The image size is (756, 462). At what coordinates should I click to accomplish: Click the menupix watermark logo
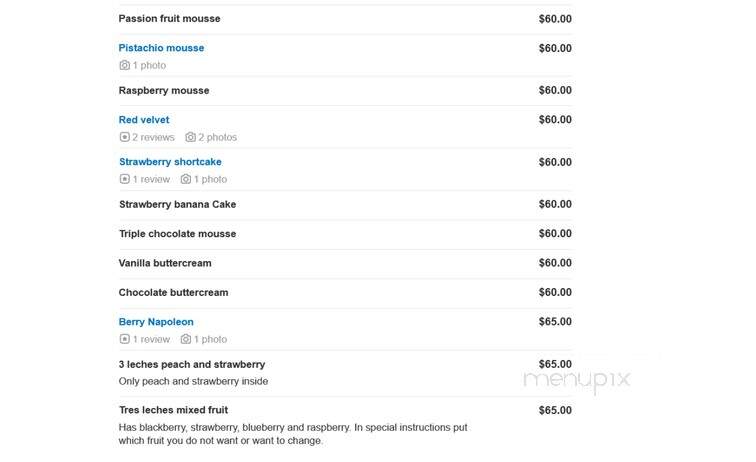pyautogui.click(x=577, y=380)
